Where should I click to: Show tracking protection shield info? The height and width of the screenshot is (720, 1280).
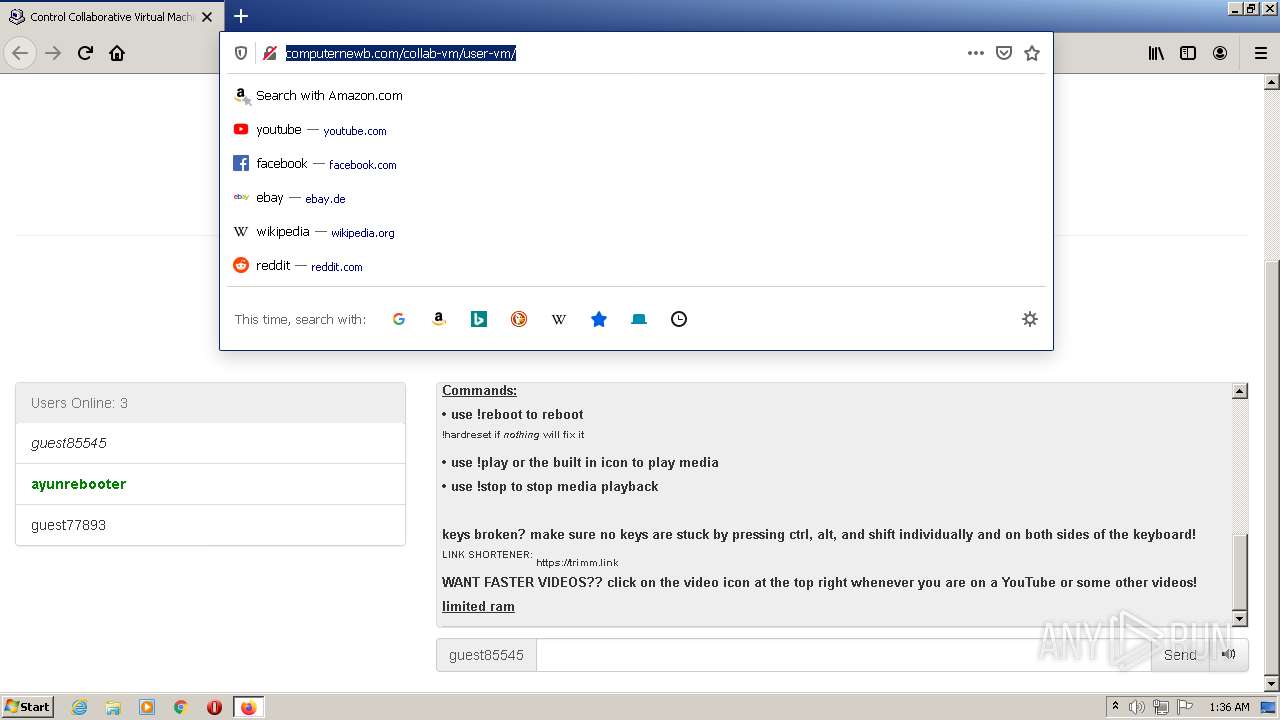coord(241,53)
